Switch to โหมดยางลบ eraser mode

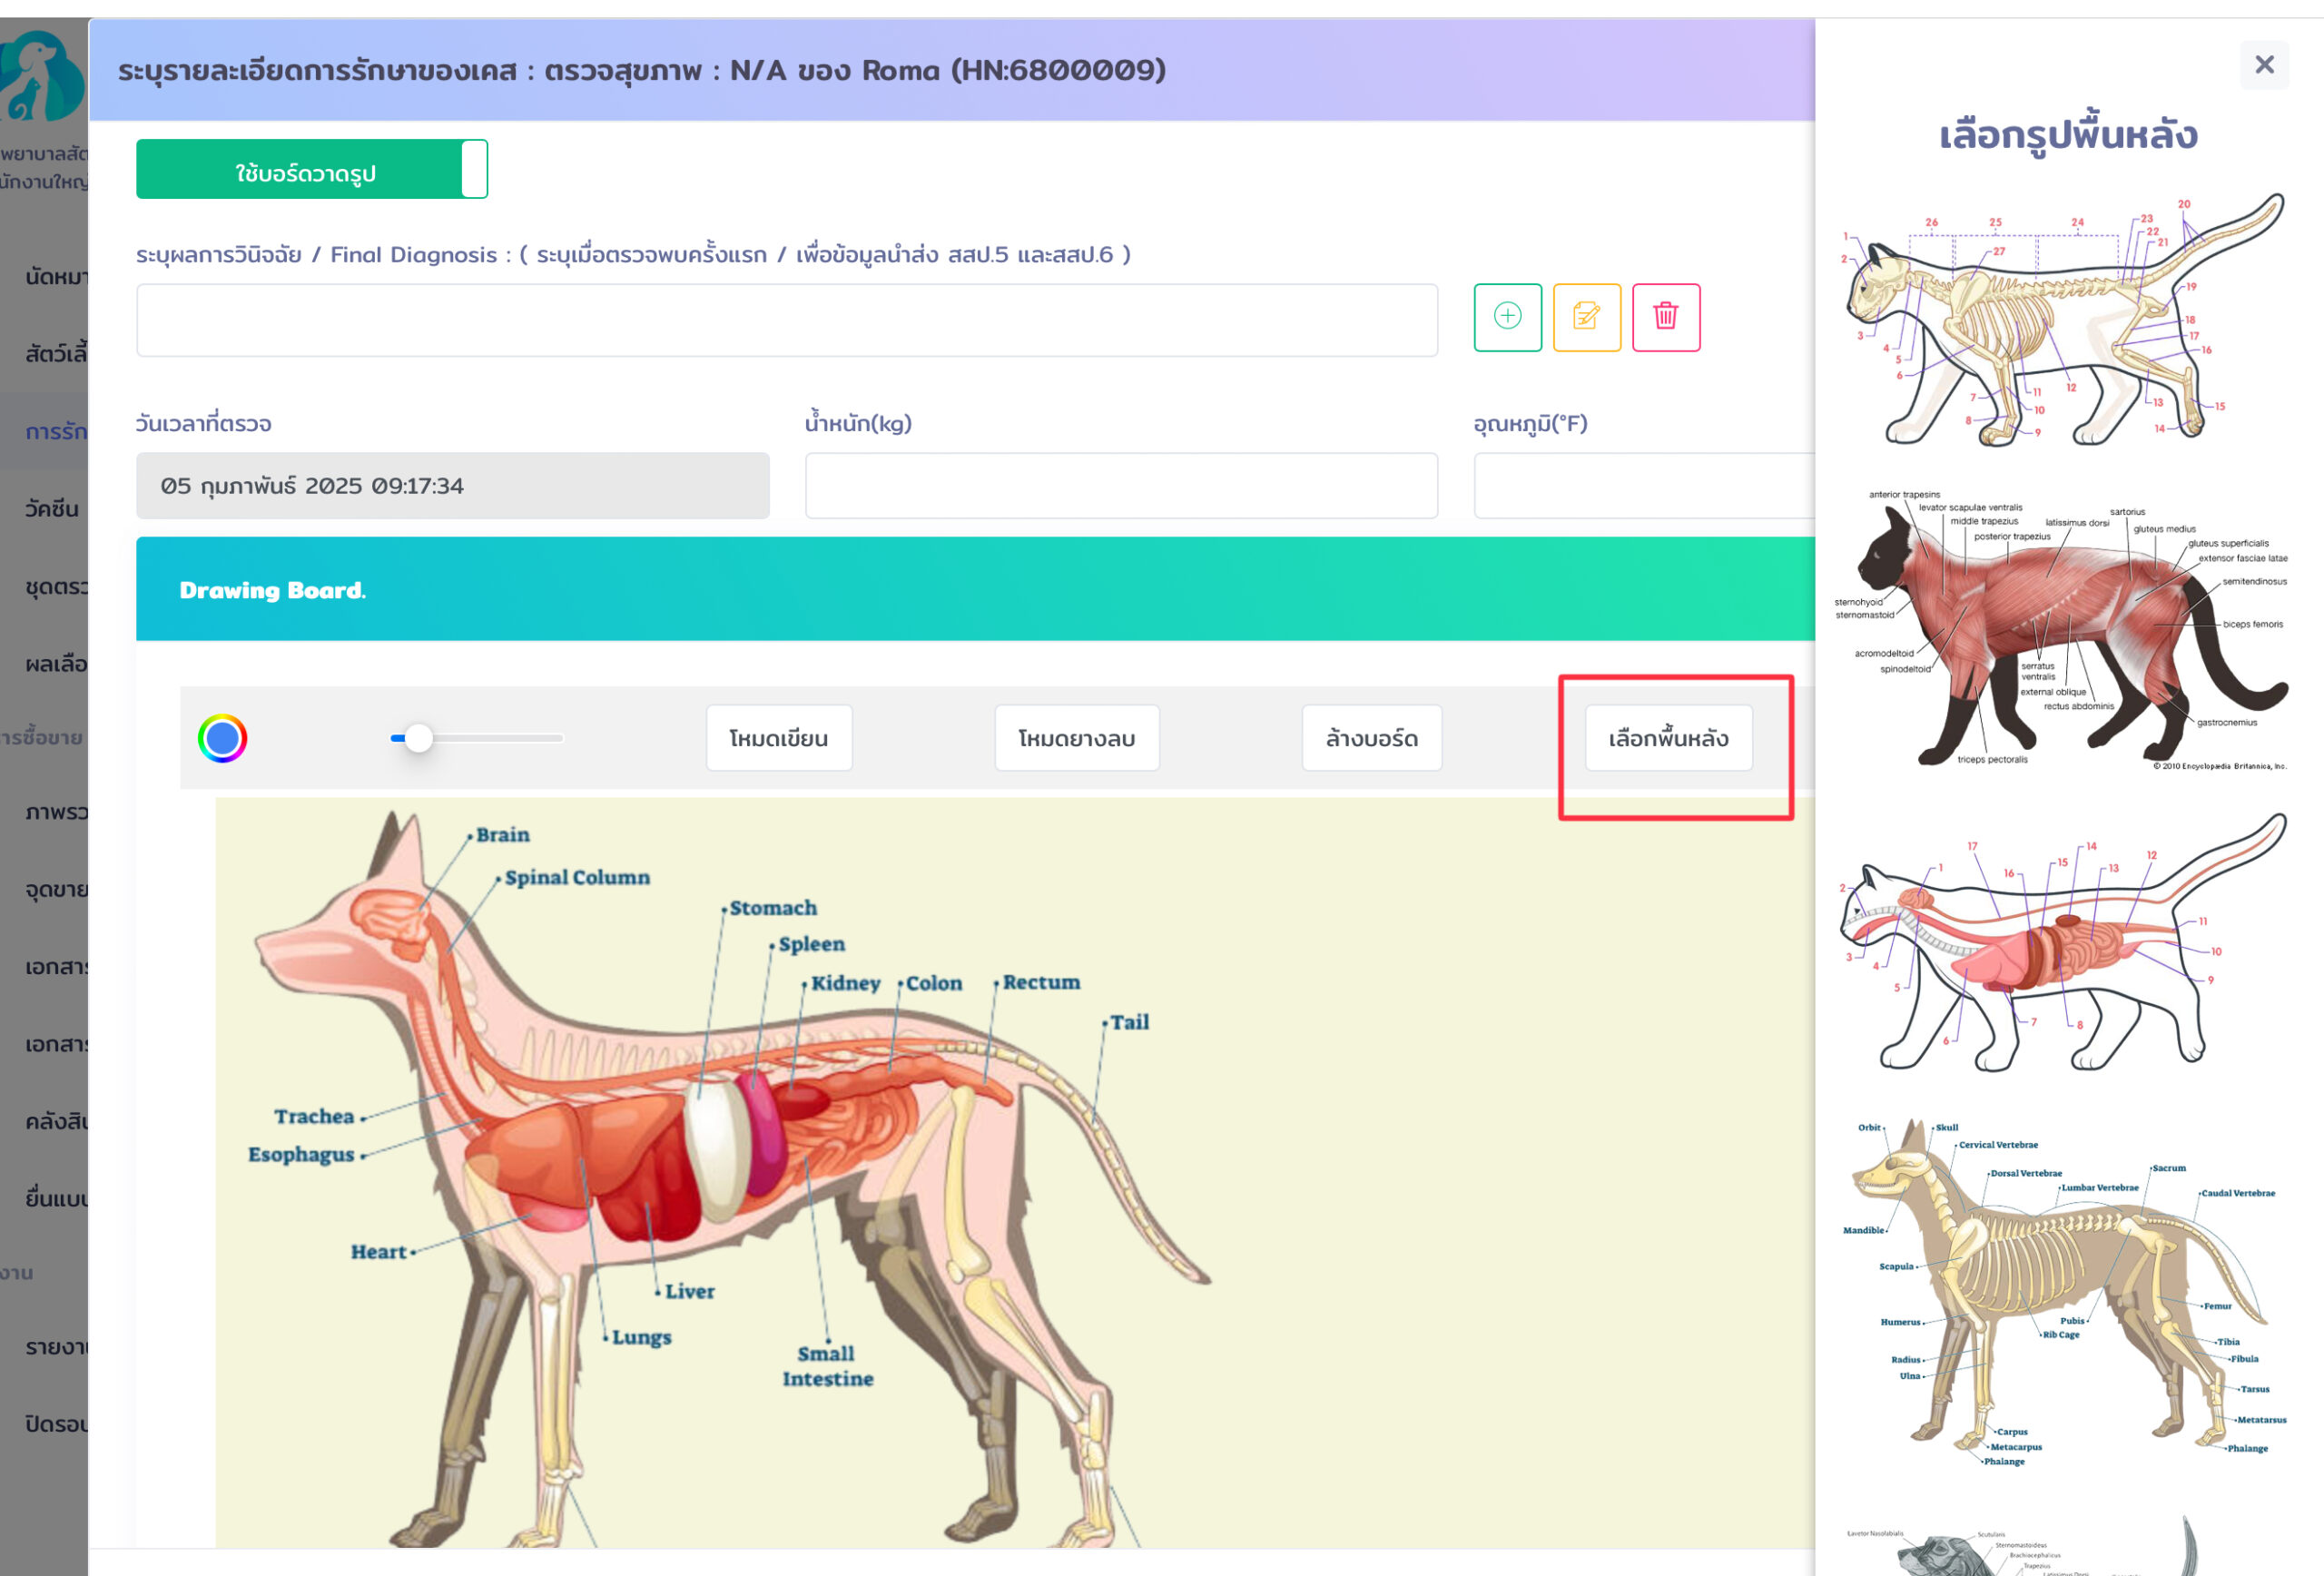tap(1076, 738)
